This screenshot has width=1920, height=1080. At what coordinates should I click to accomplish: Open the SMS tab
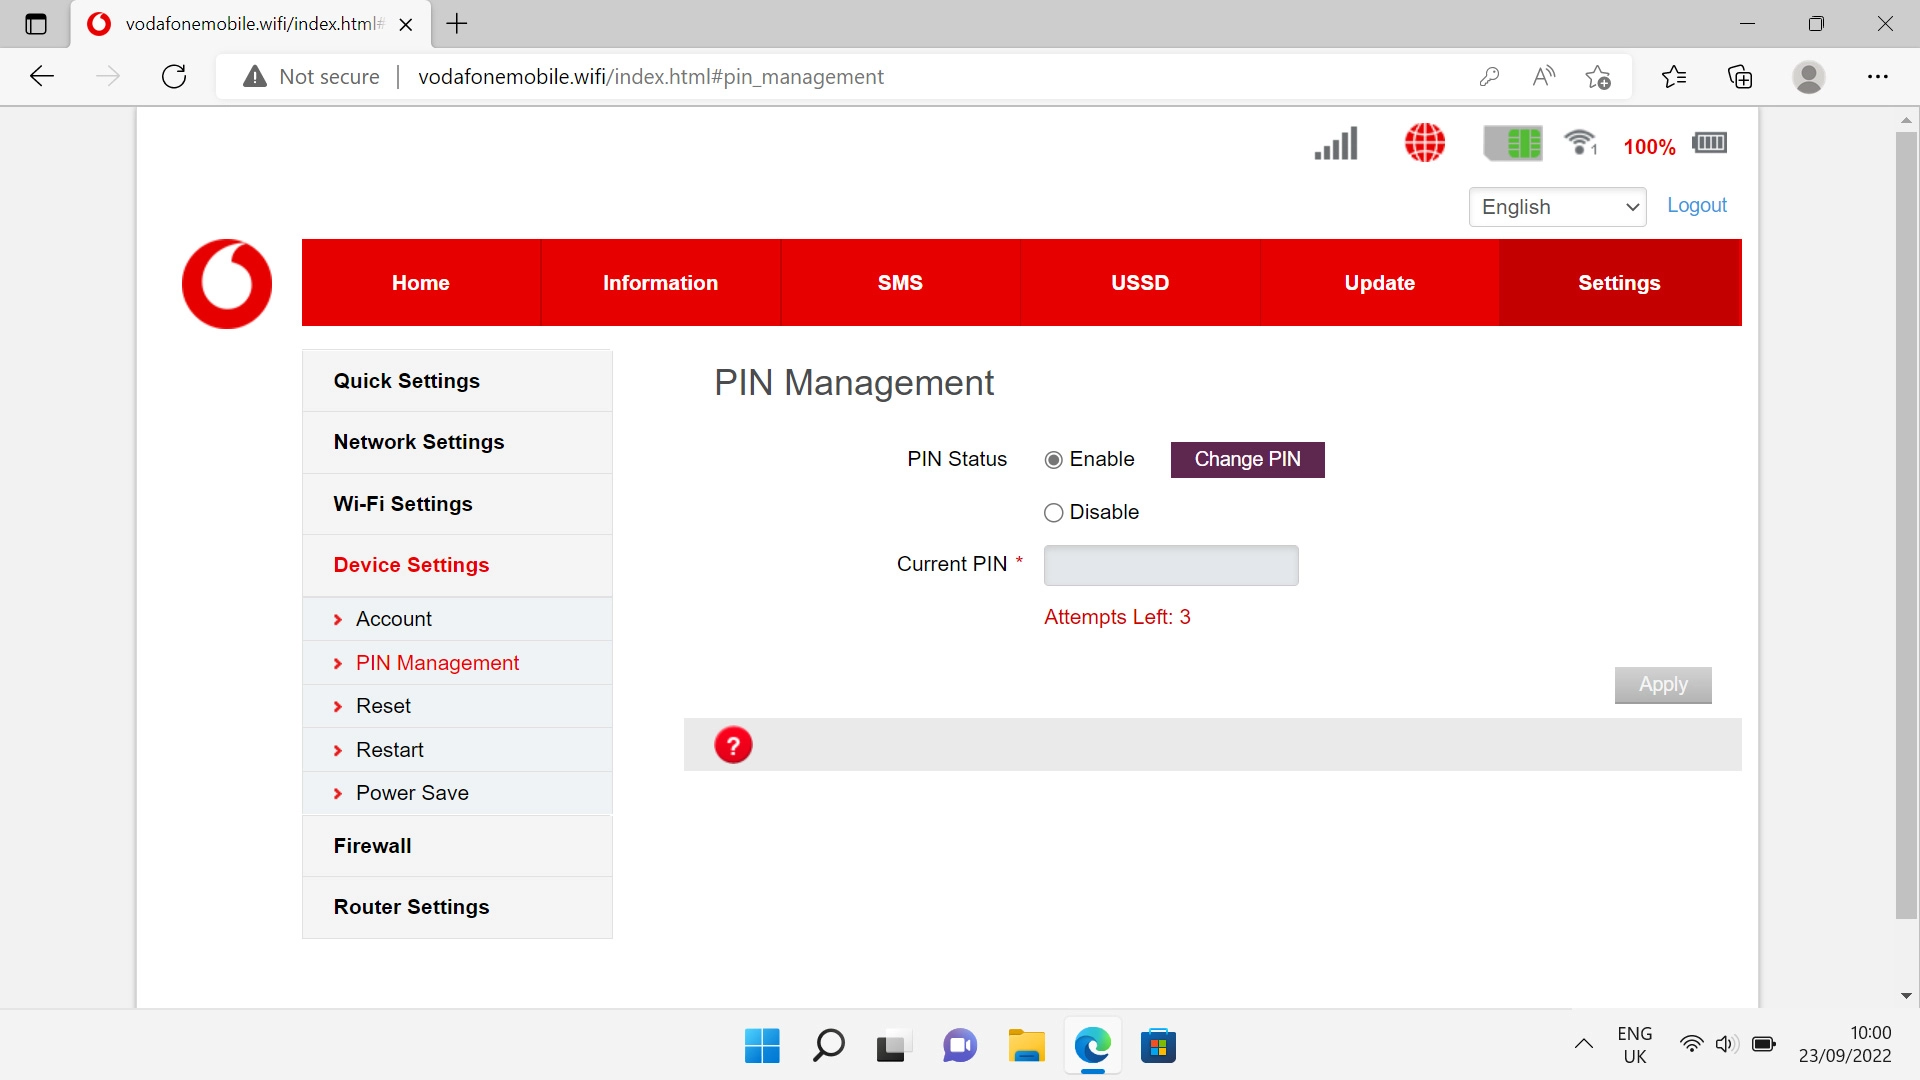pyautogui.click(x=900, y=283)
